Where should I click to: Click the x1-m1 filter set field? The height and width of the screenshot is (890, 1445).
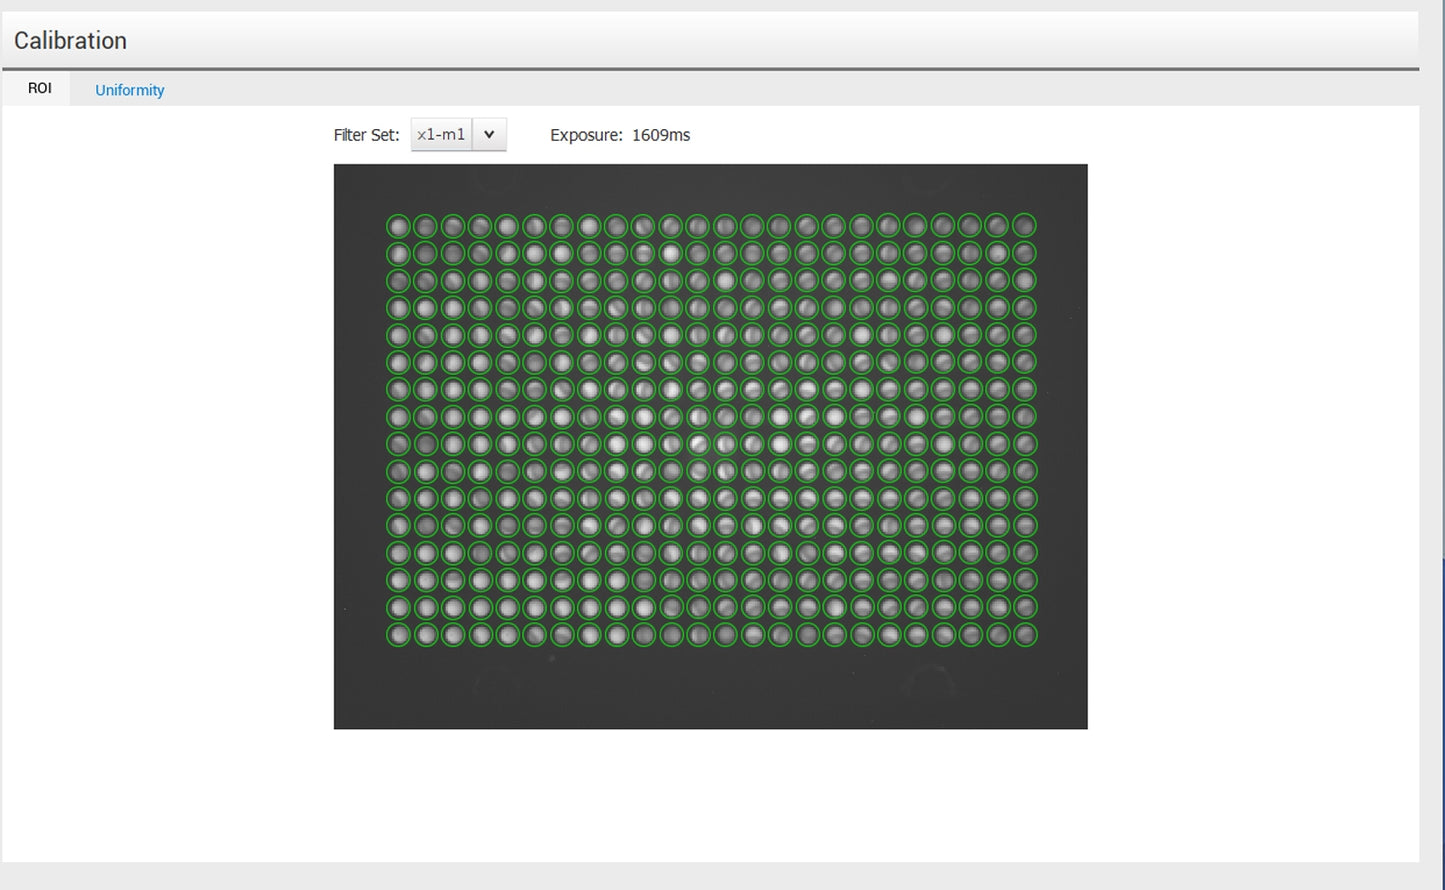click(x=441, y=135)
